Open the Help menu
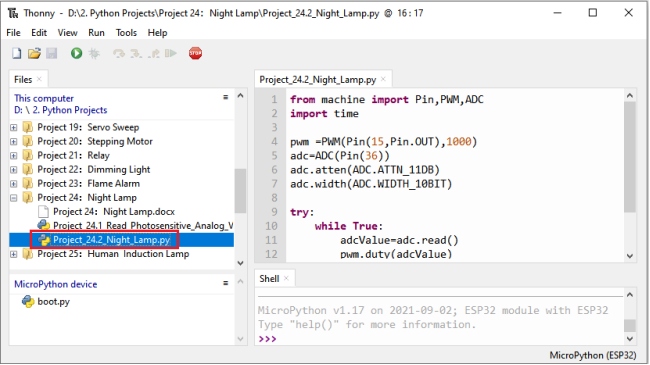This screenshot has width=650, height=365. [158, 33]
